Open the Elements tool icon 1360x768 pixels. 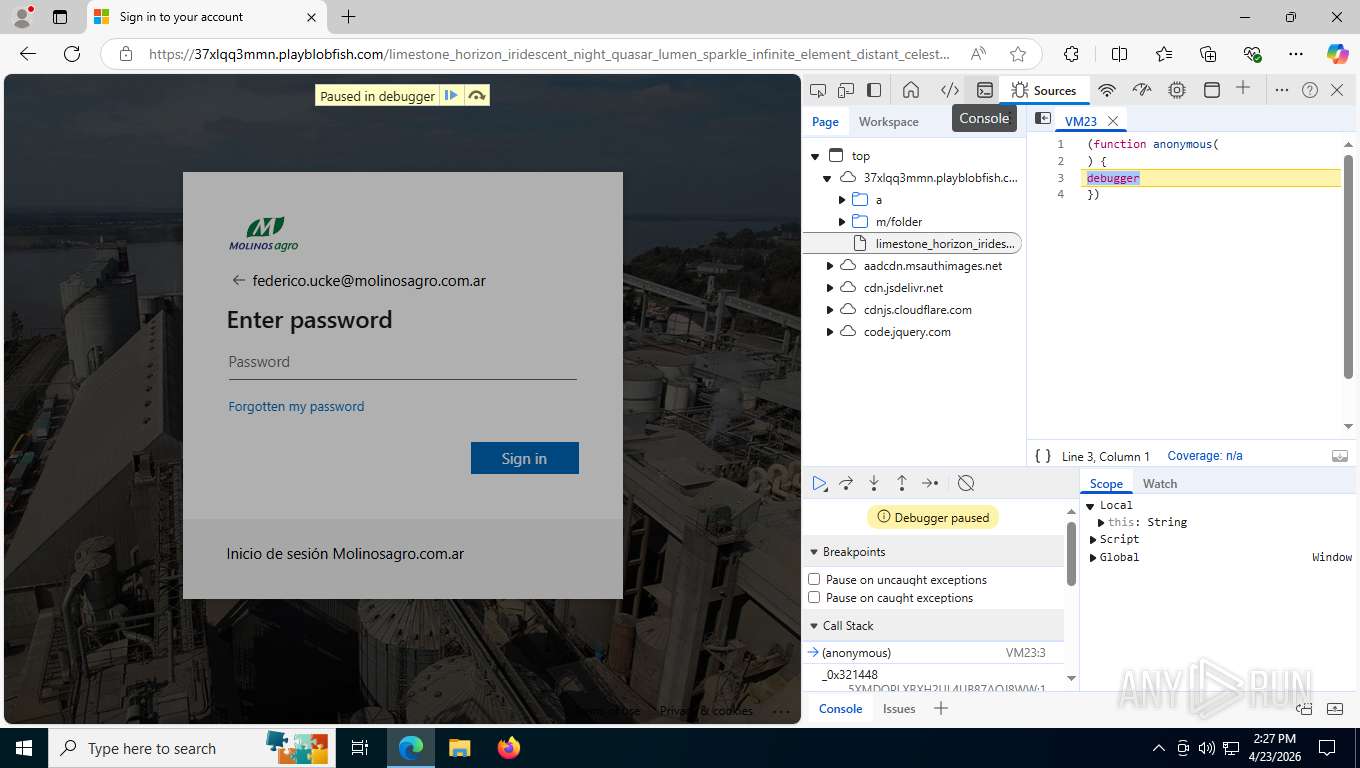click(x=949, y=90)
